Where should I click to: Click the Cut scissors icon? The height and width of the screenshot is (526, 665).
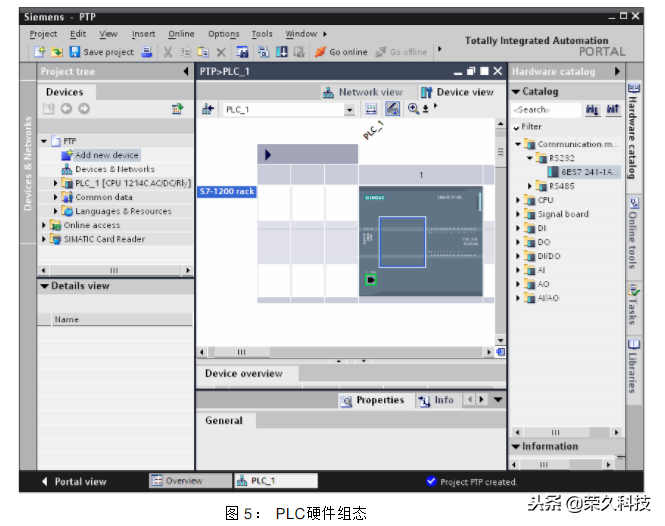168,52
